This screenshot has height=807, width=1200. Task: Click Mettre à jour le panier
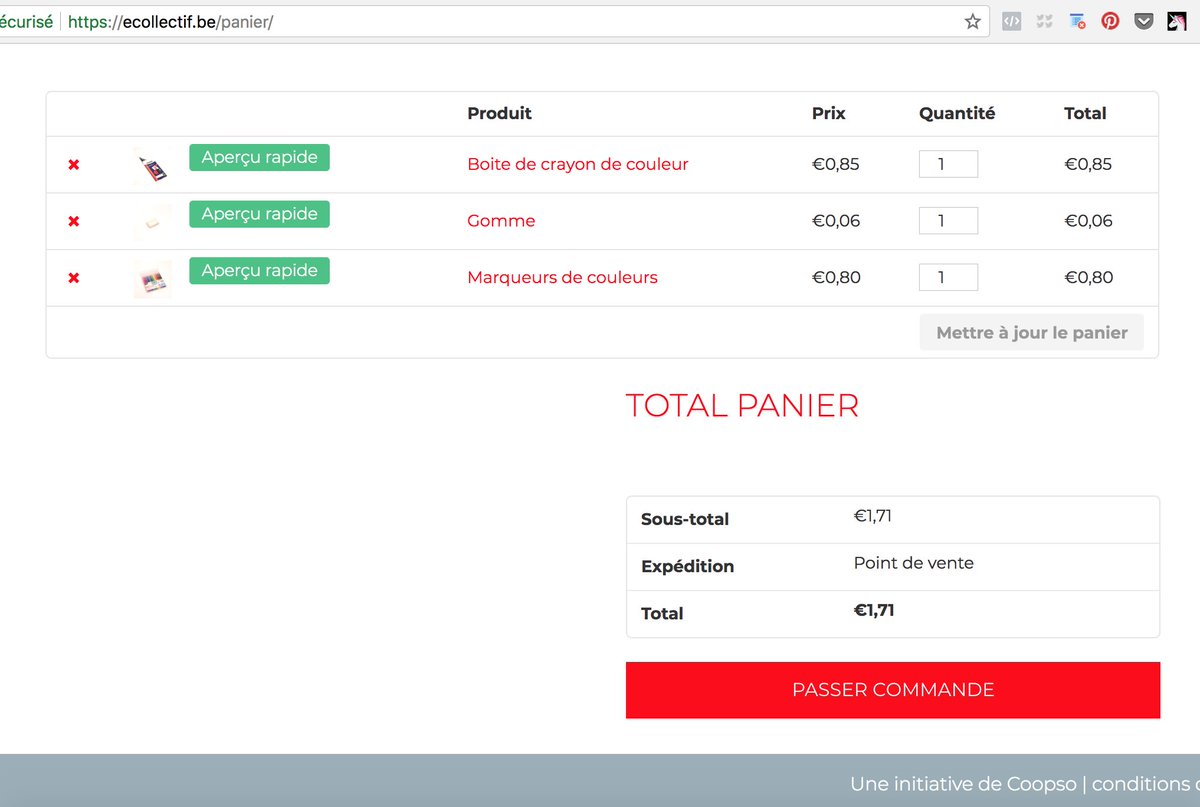1031,332
